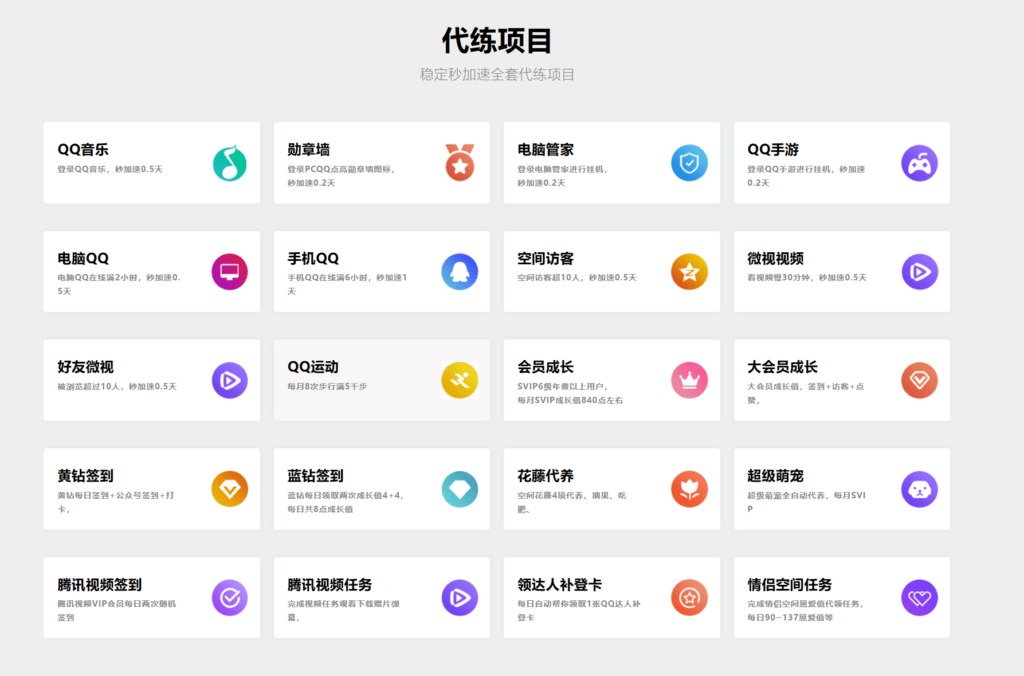Click the 蓝钻签到 heading

point(315,476)
